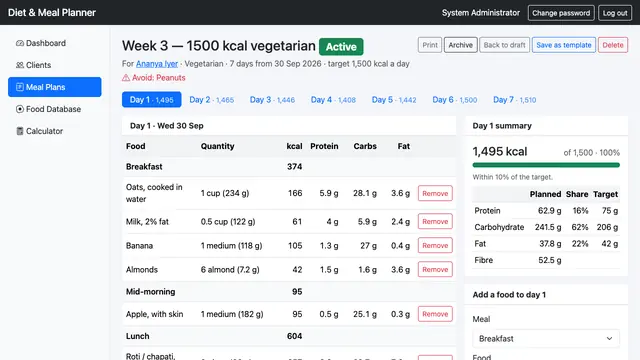
Task: Open the Meal dropdown showing Breakfast
Action: [546, 338]
